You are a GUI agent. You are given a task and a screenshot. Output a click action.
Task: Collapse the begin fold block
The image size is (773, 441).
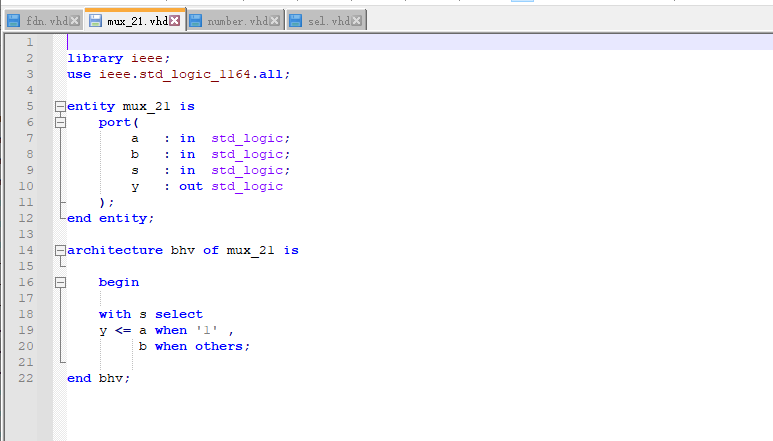point(60,282)
